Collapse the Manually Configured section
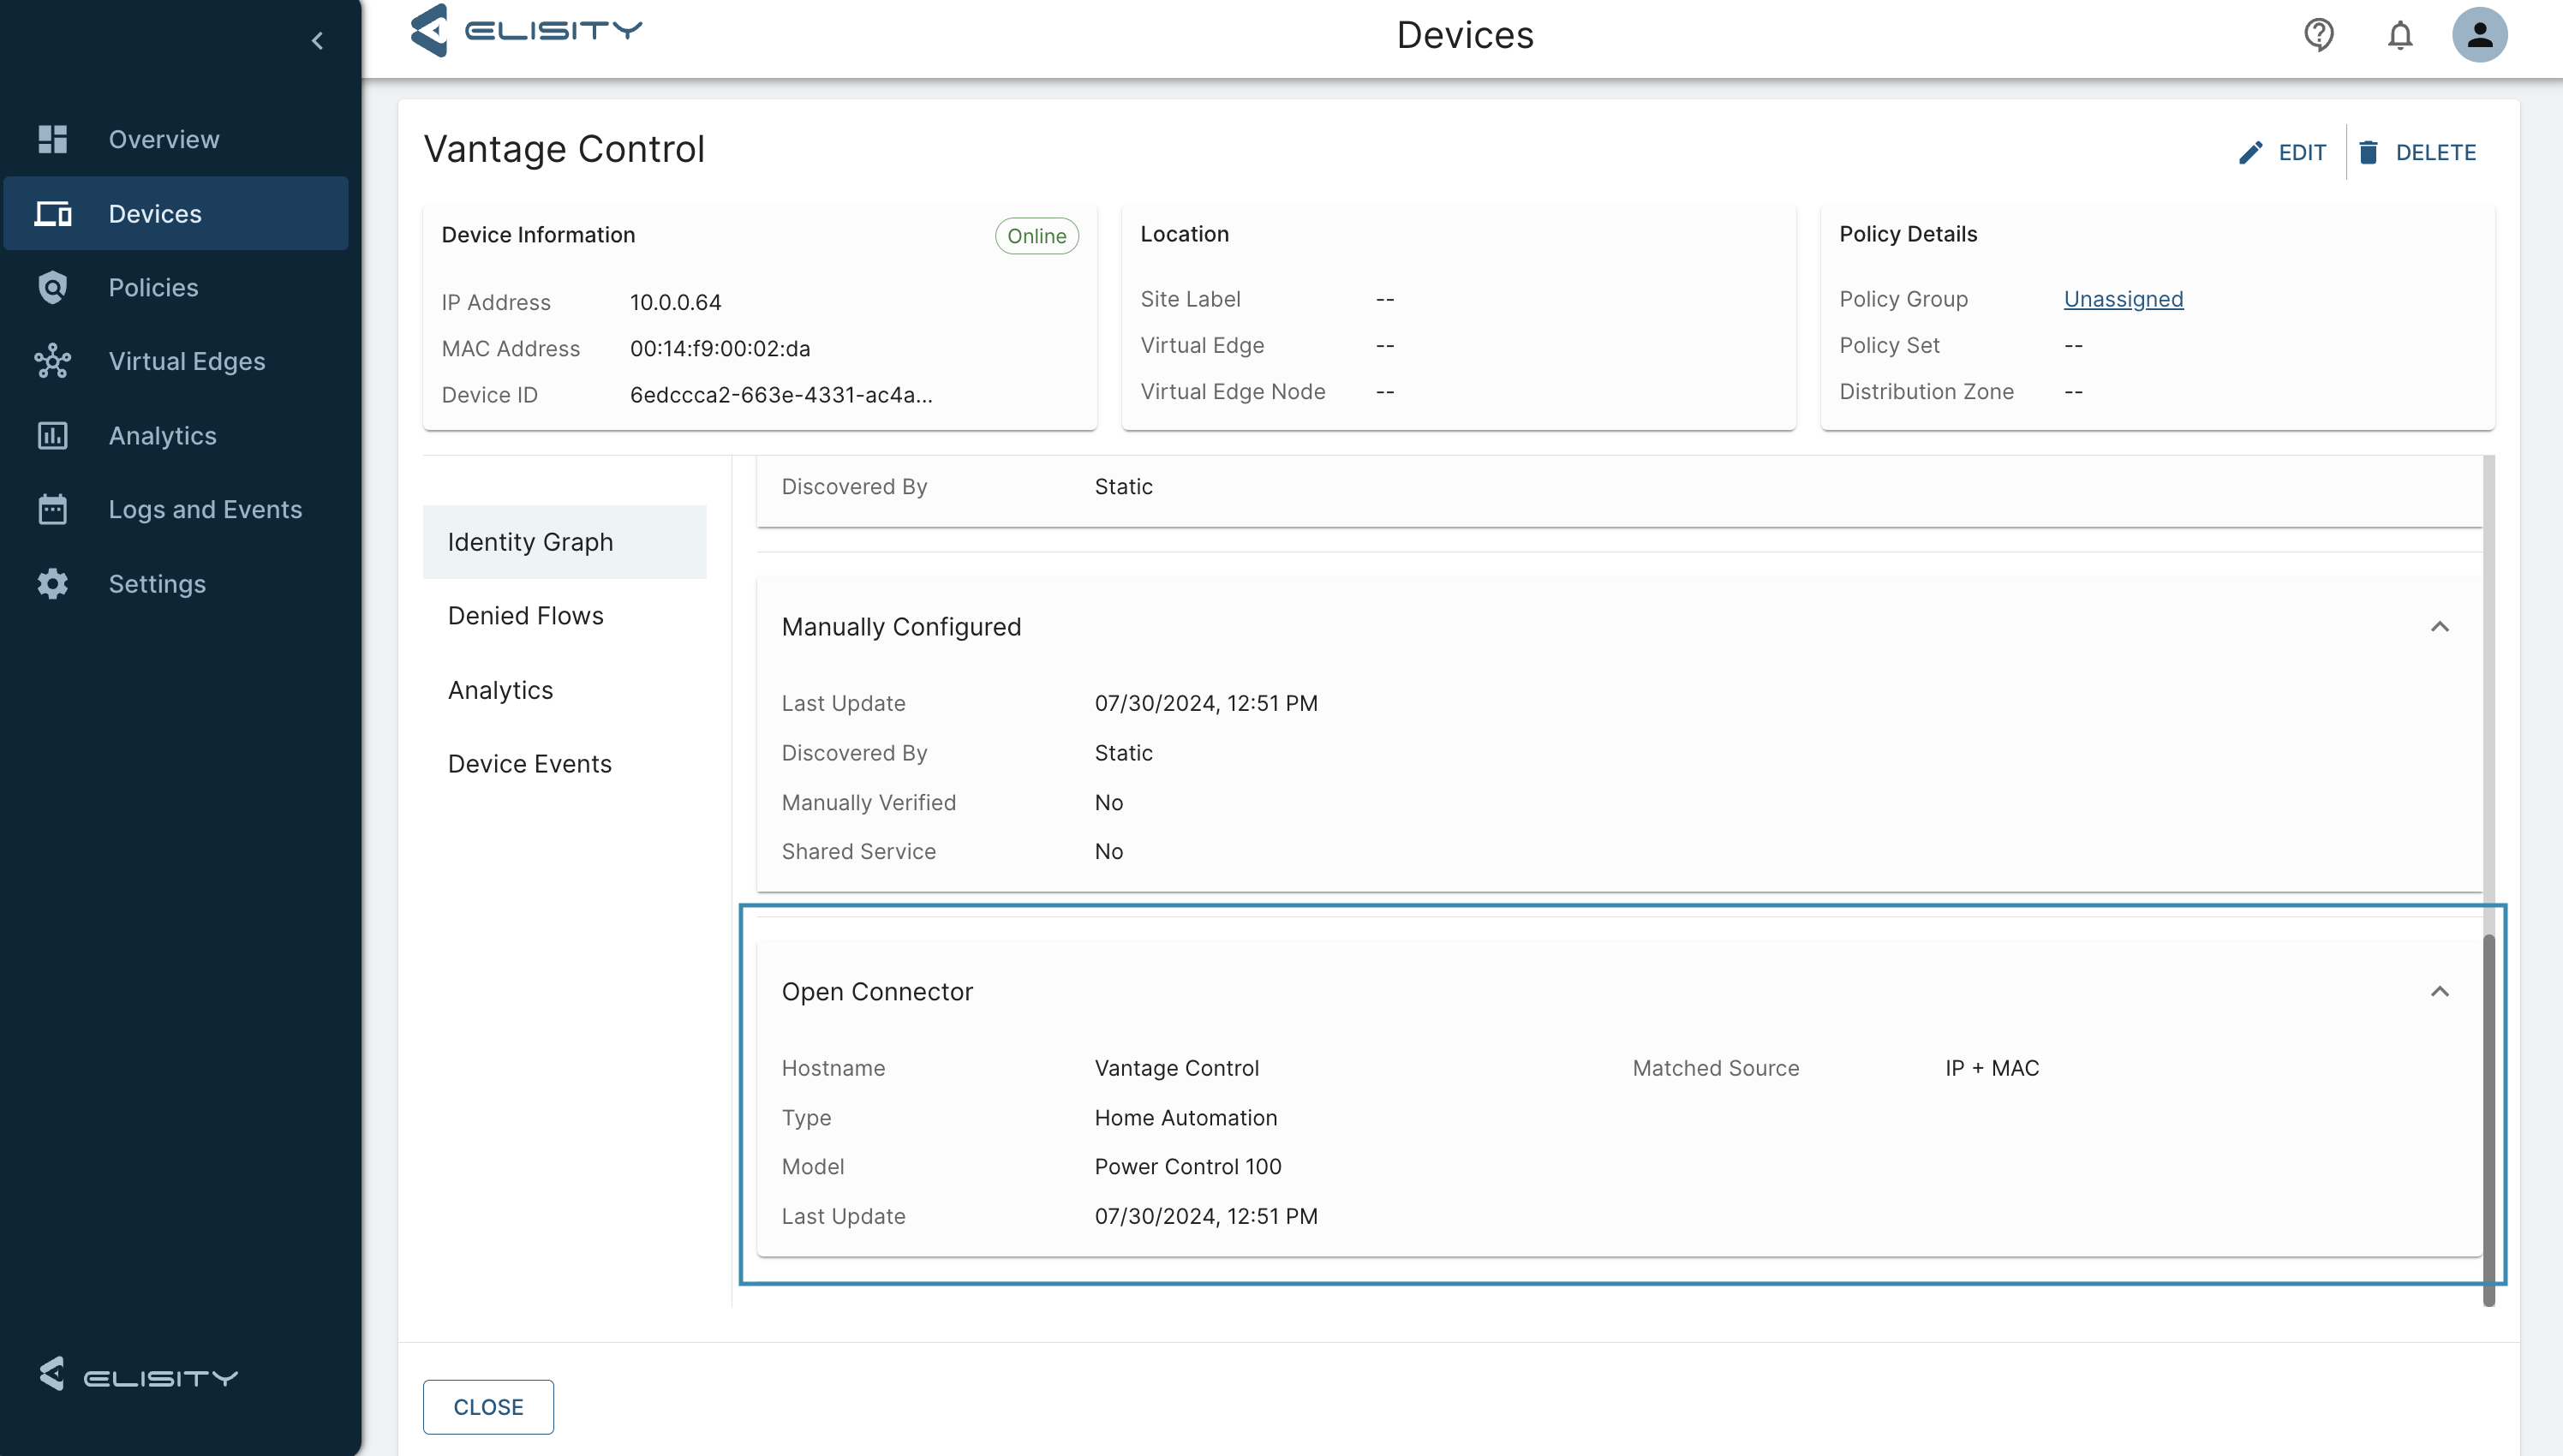 coord(2440,627)
